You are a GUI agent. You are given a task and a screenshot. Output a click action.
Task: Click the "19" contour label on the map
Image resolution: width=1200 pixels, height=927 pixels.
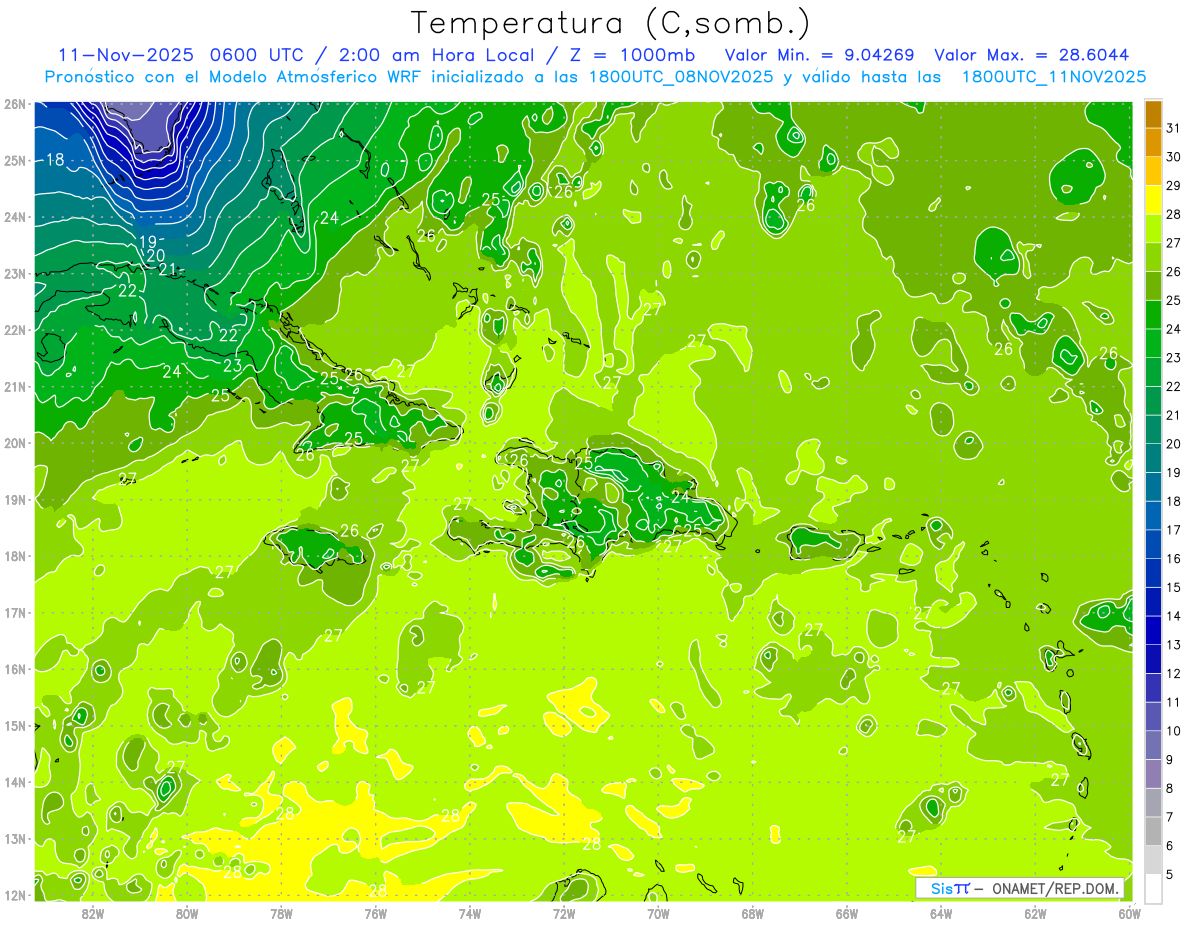(x=147, y=242)
